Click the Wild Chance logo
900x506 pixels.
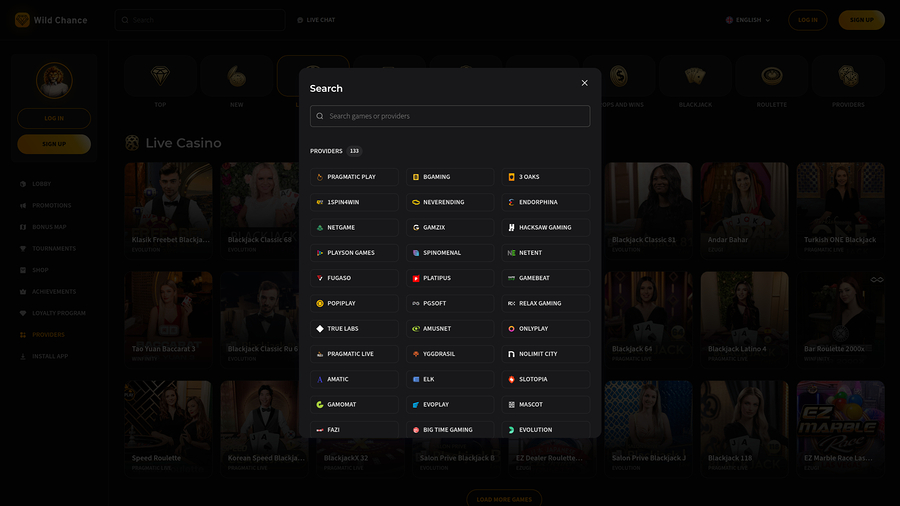pyautogui.click(x=51, y=20)
